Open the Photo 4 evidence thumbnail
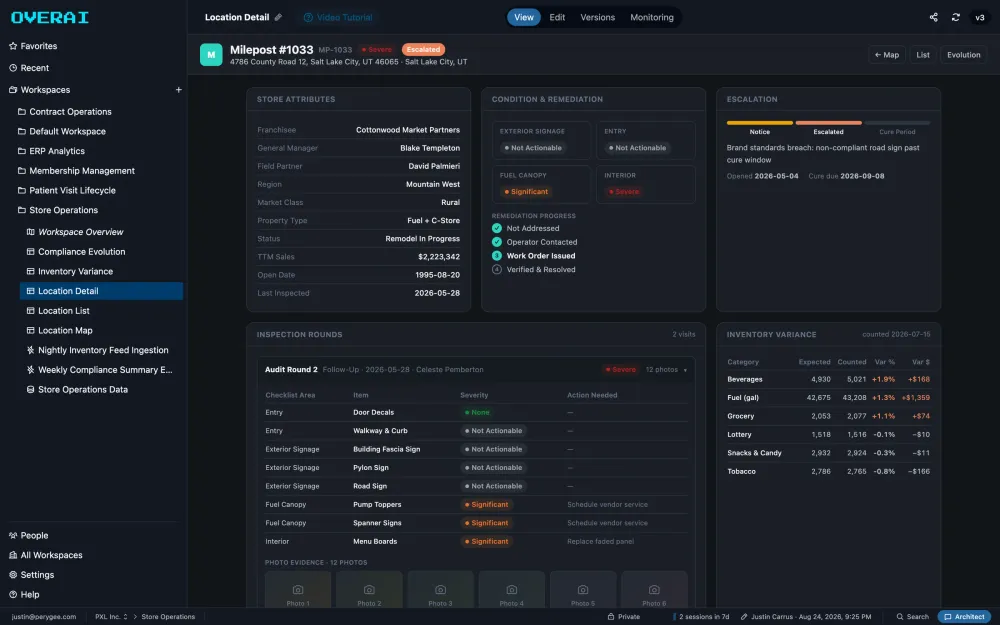Screen dimensions: 1000x625 coord(511,590)
